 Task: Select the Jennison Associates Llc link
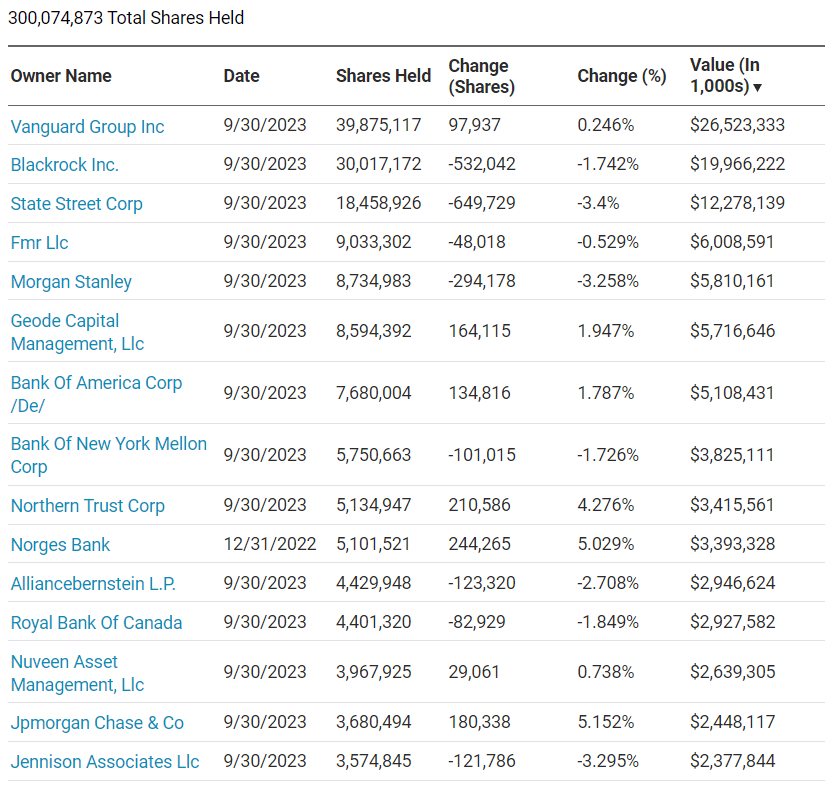click(x=102, y=762)
